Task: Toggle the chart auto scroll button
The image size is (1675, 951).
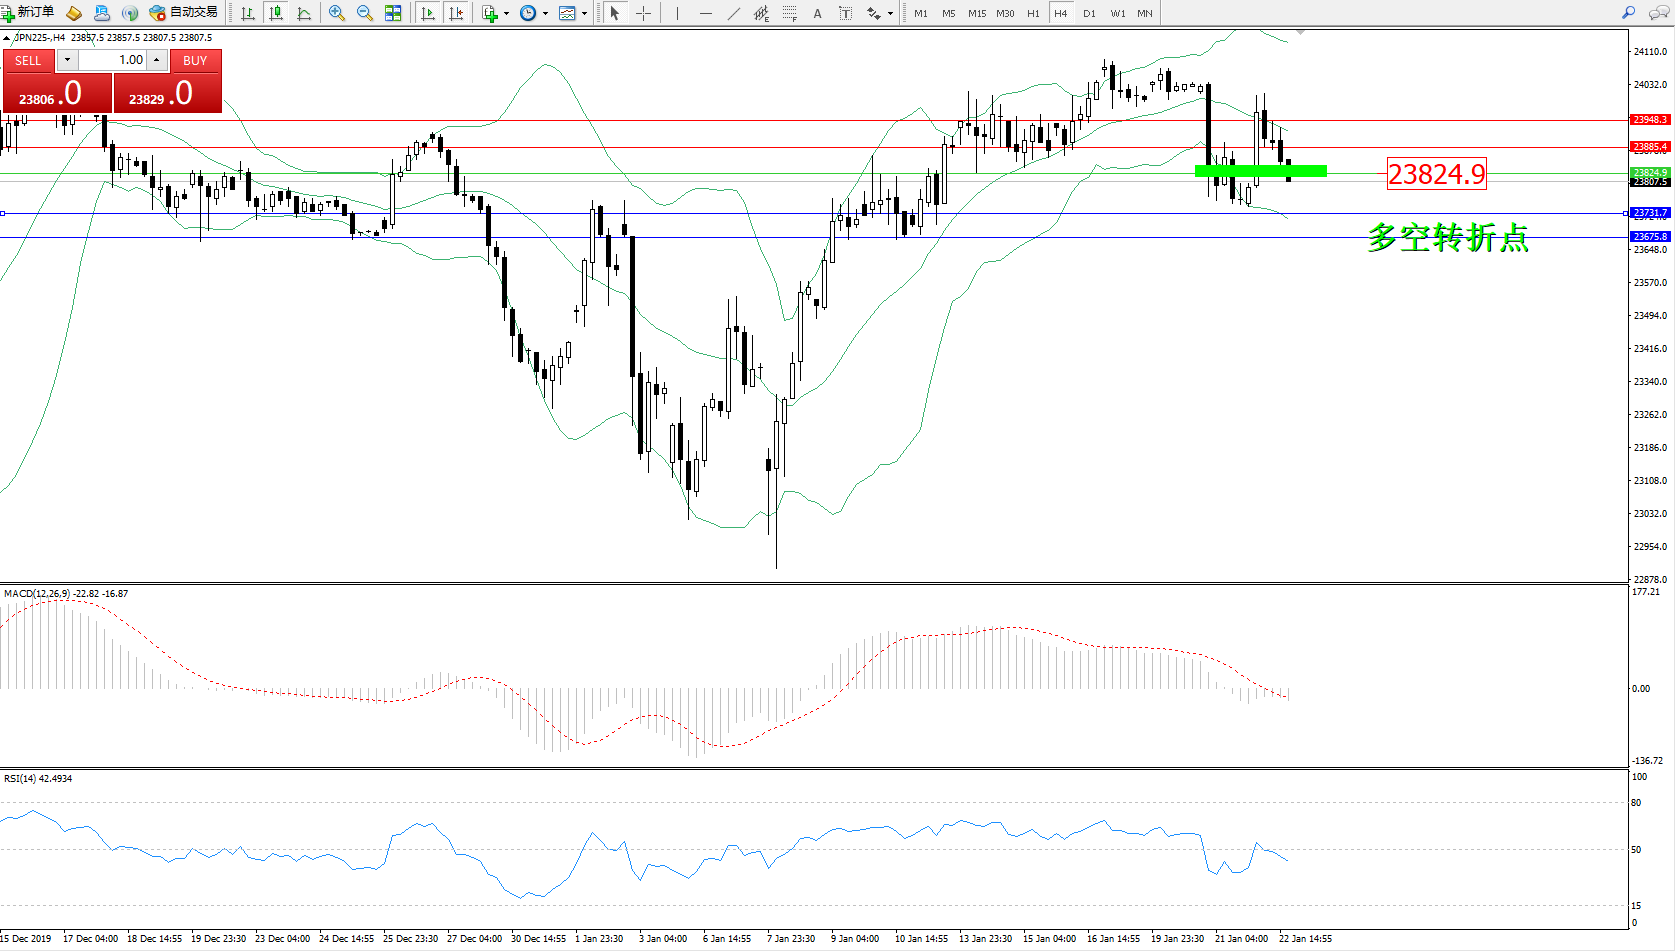Action: pos(428,13)
